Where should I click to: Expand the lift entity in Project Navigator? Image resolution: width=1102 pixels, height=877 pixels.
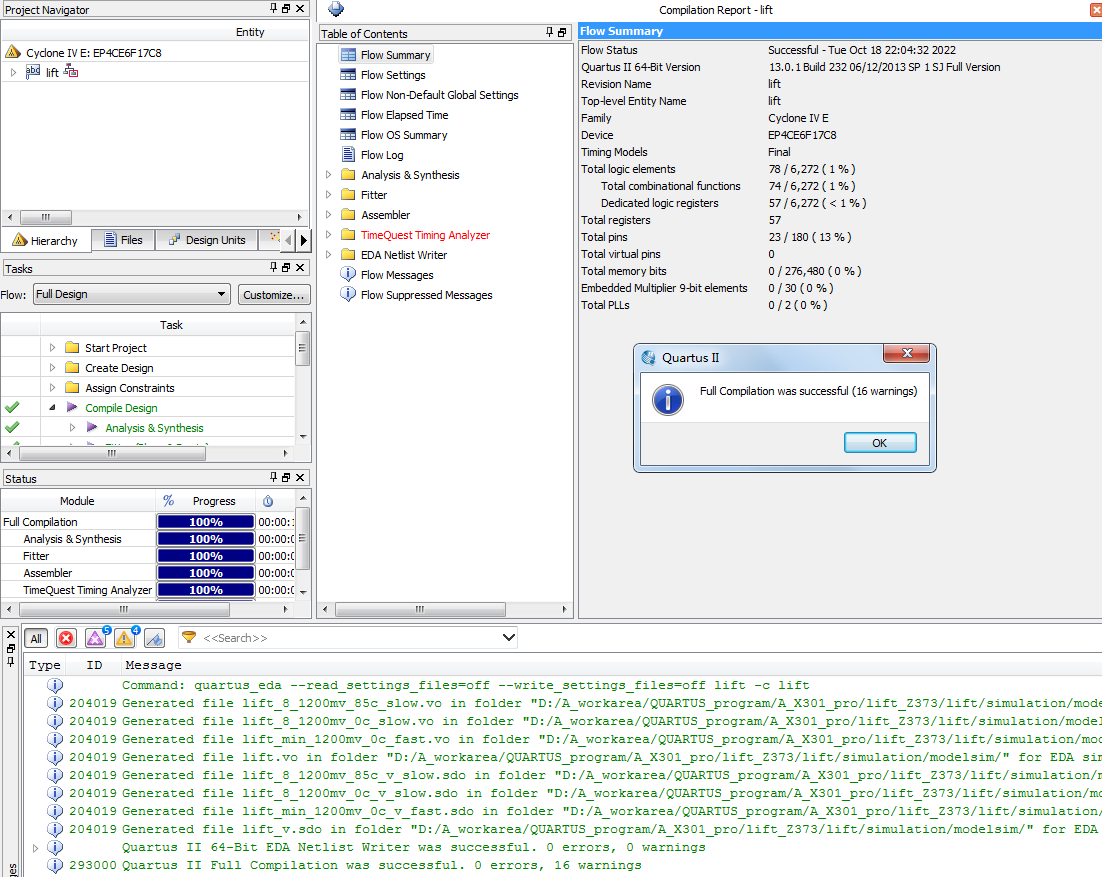13,72
